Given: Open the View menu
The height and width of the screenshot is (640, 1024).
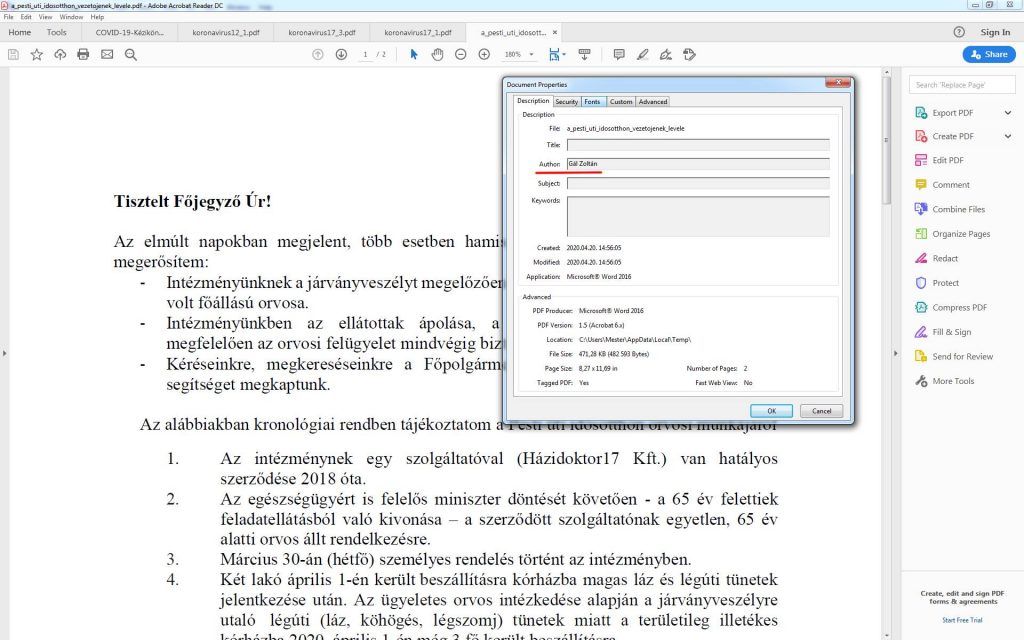Looking at the screenshot, I should pyautogui.click(x=45, y=17).
